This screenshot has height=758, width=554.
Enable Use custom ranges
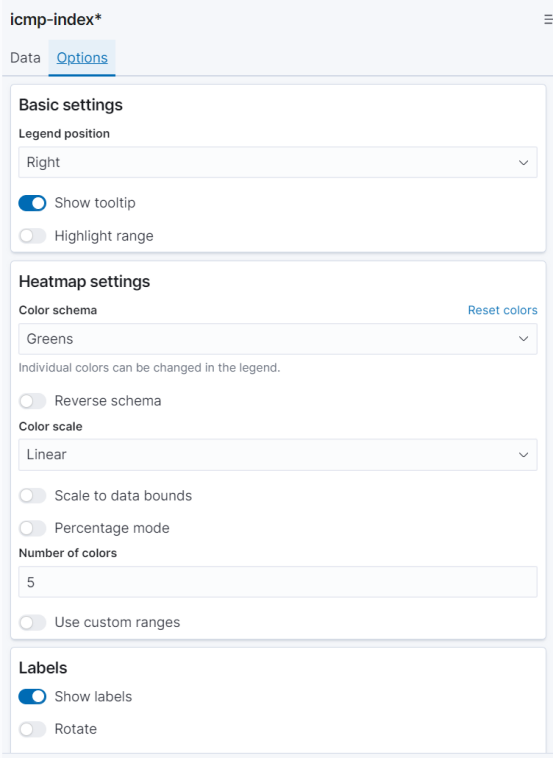(x=32, y=622)
